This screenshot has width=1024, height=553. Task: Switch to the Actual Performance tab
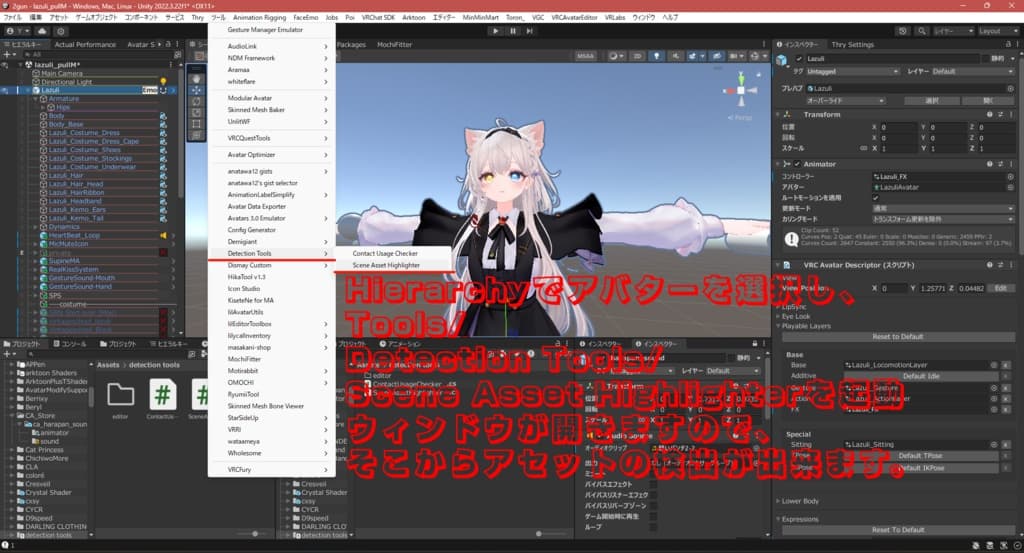tap(85, 44)
